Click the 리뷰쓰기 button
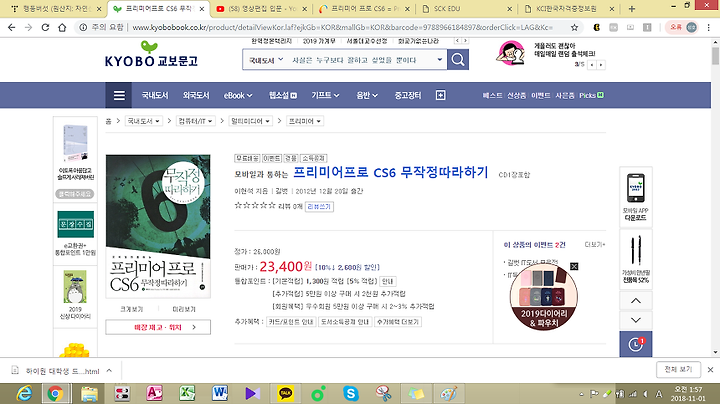The image size is (720, 404). pos(319,207)
